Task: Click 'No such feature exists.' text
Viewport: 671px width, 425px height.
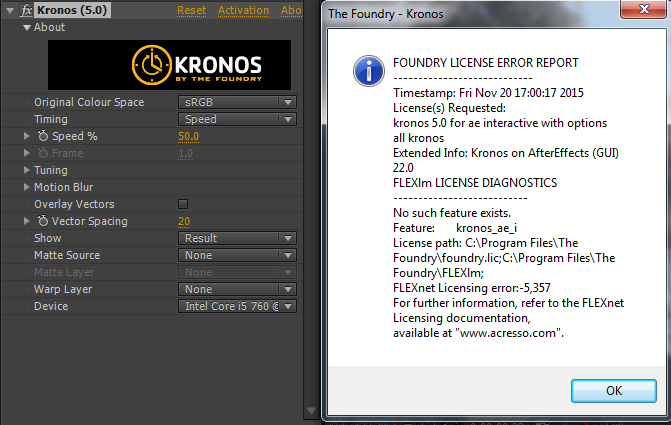Action: click(x=452, y=213)
